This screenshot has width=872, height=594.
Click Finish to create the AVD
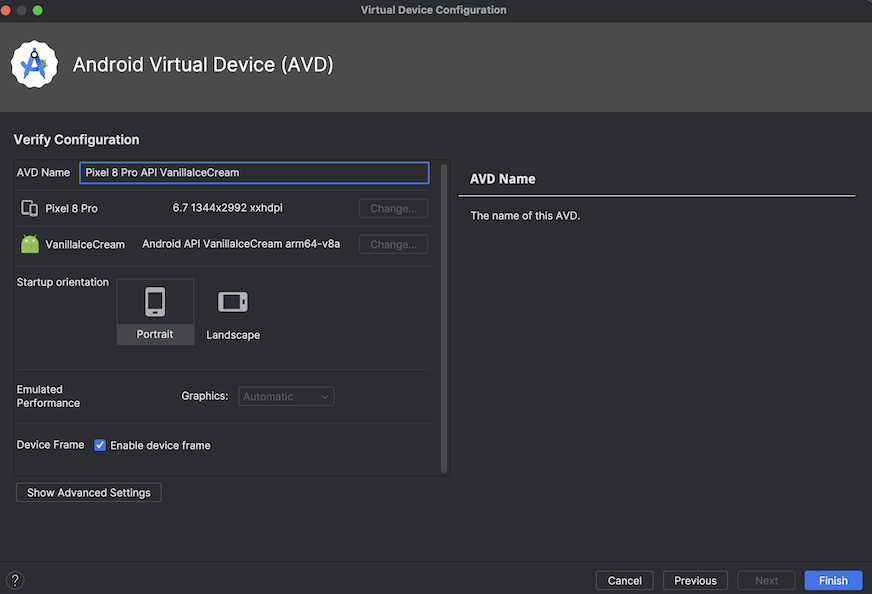coord(833,580)
